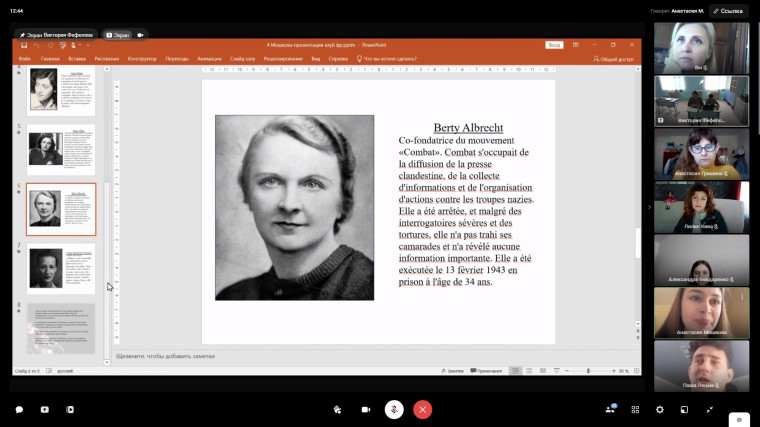Click the zoom out minus button
760x427 pixels.
(x=567, y=371)
